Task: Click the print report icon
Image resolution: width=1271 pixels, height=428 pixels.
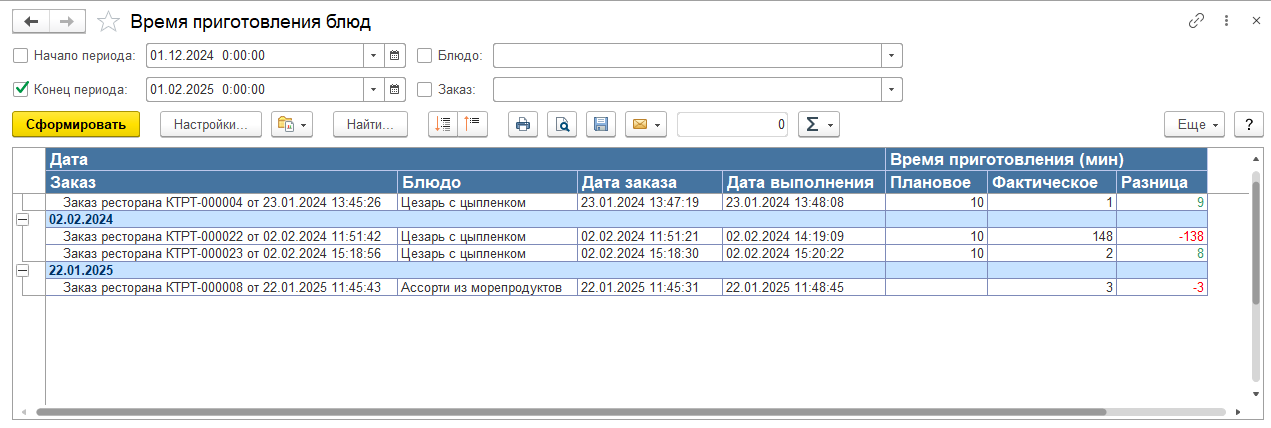Action: tap(523, 124)
